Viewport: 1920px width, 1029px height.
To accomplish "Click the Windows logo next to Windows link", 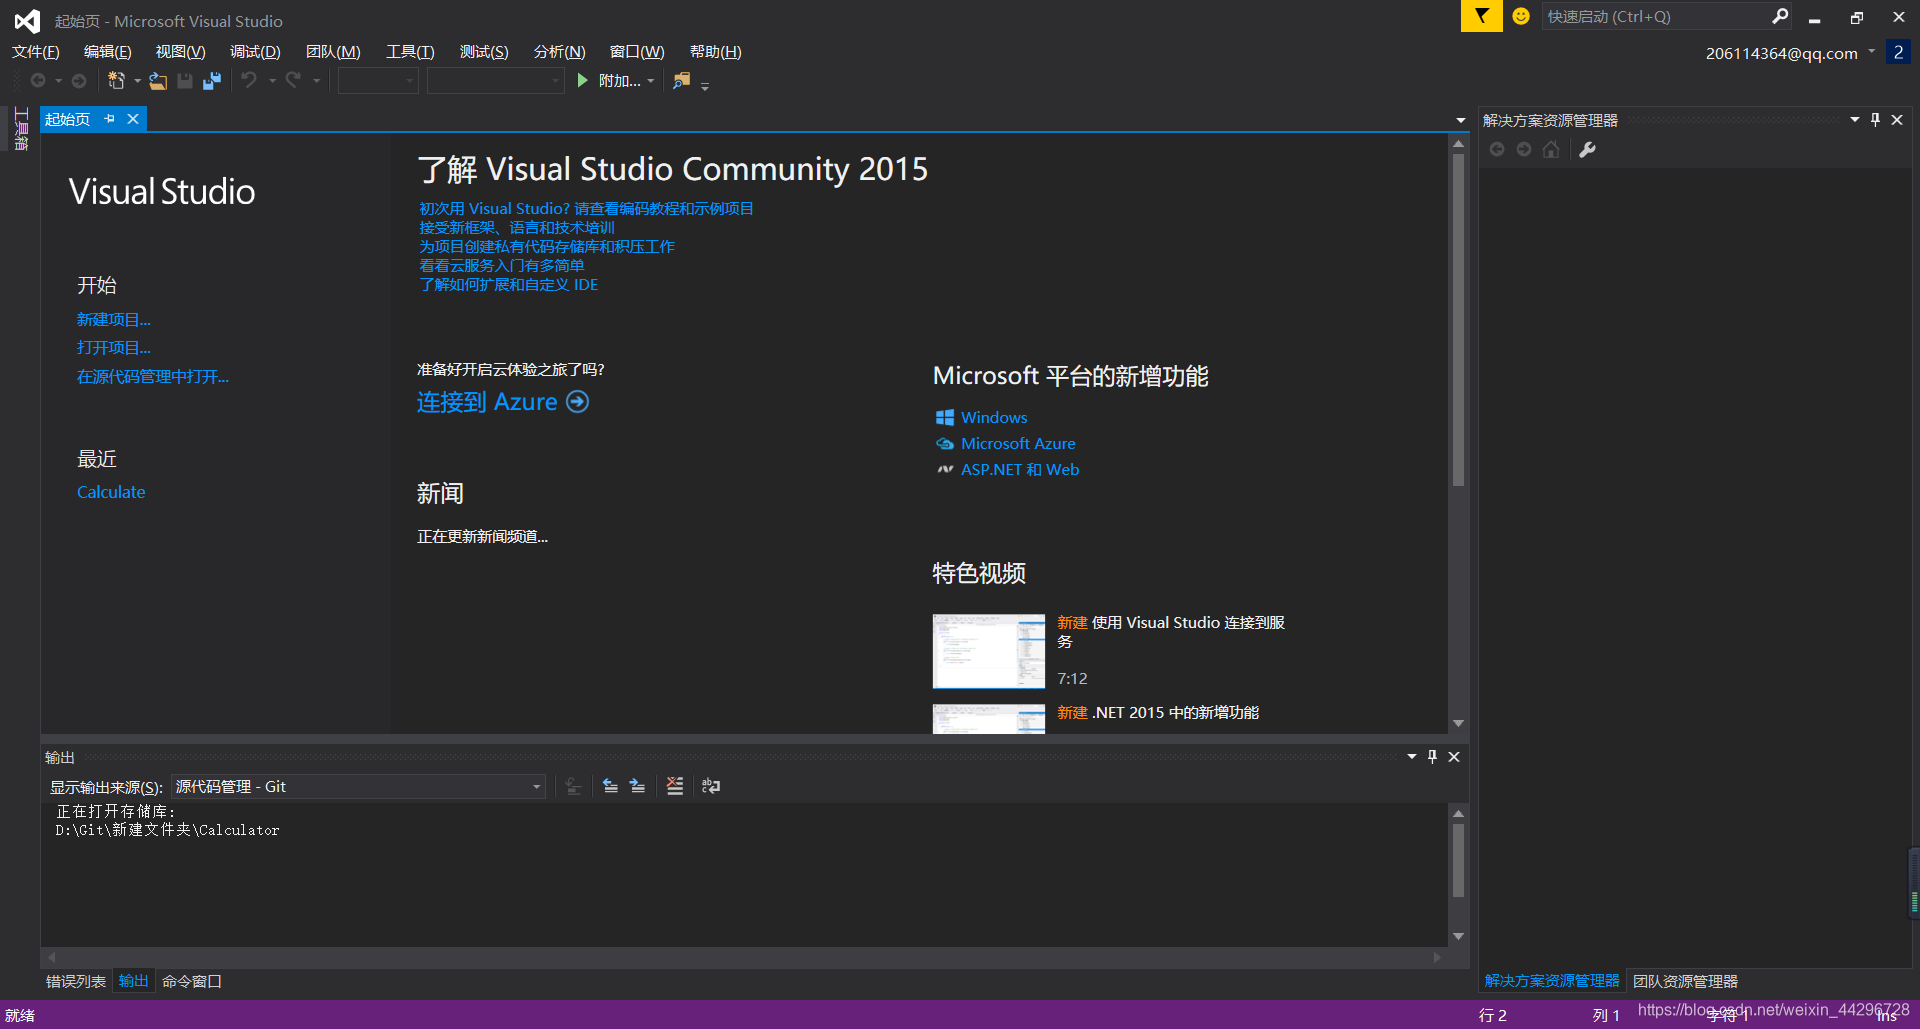I will [945, 417].
